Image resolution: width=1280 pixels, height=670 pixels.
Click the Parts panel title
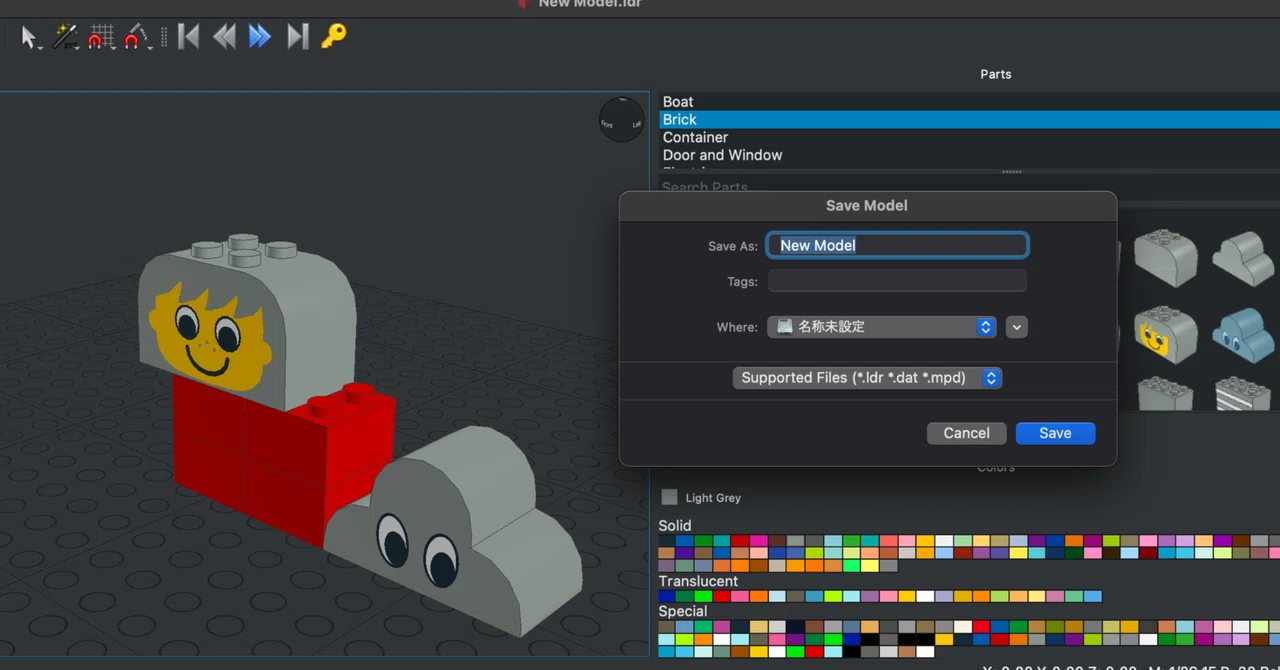(x=995, y=74)
